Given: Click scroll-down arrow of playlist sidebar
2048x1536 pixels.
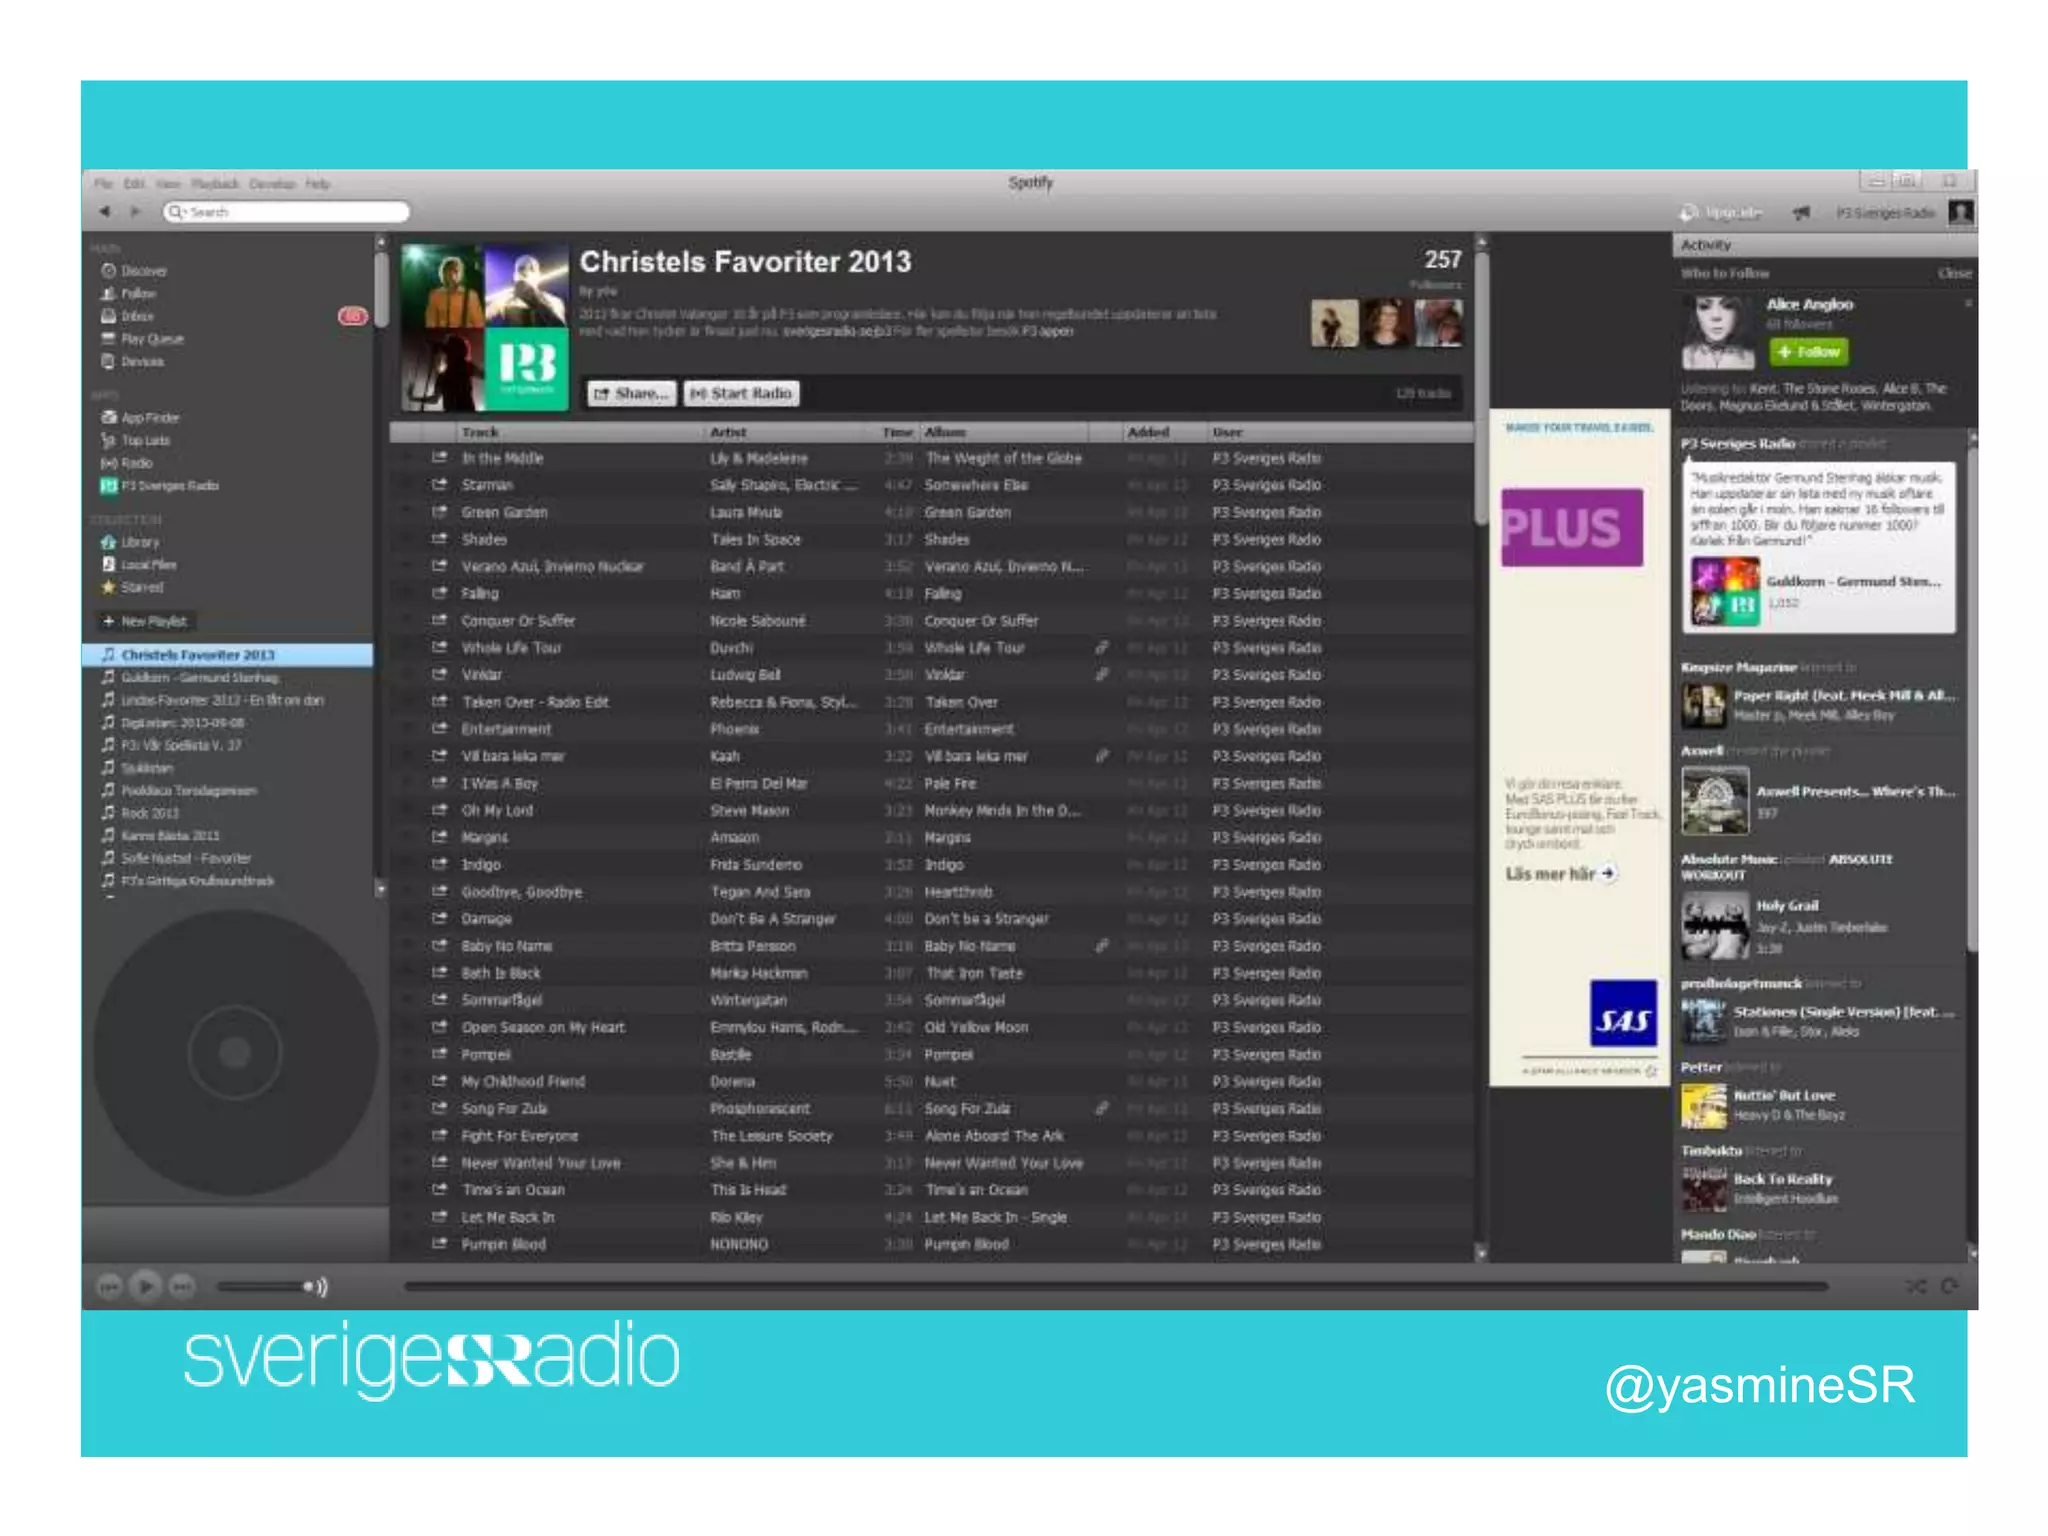Looking at the screenshot, I should 380,889.
